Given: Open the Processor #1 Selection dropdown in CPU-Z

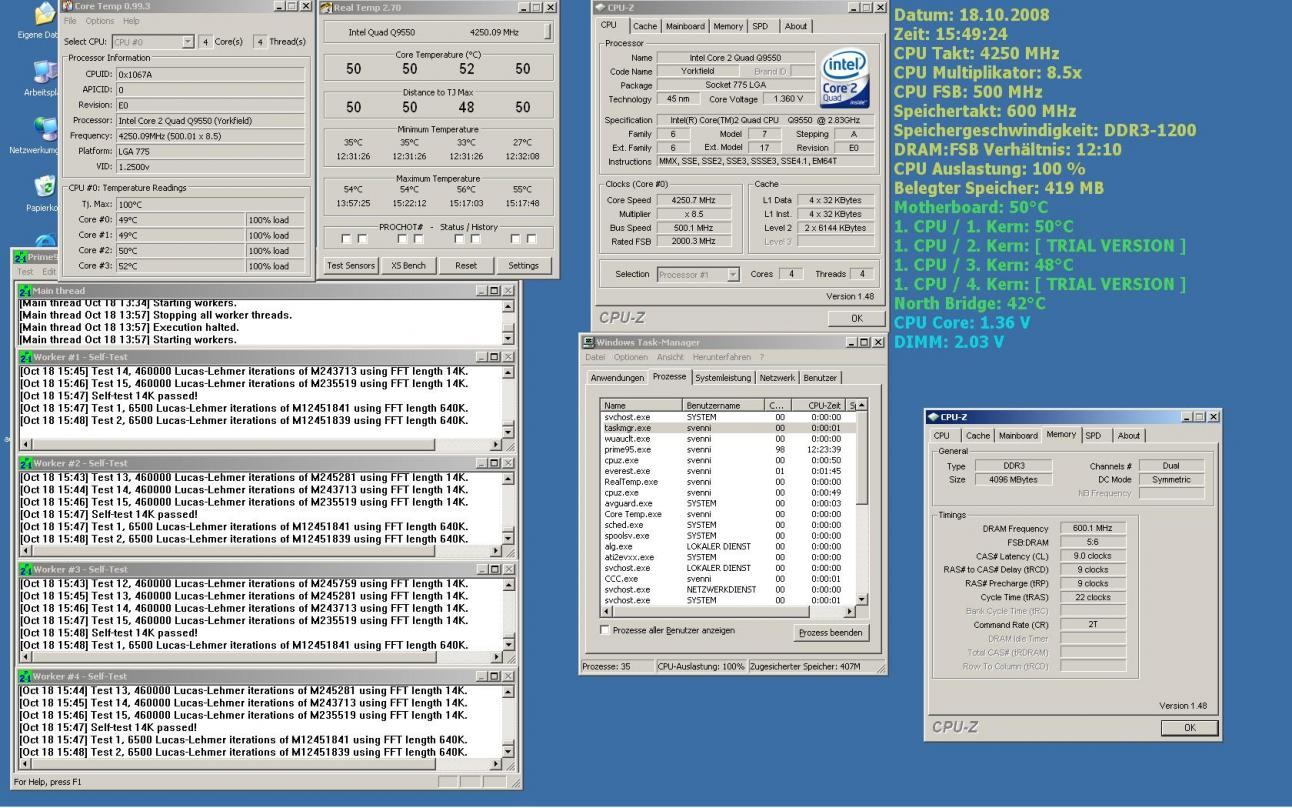Looking at the screenshot, I should 733,274.
